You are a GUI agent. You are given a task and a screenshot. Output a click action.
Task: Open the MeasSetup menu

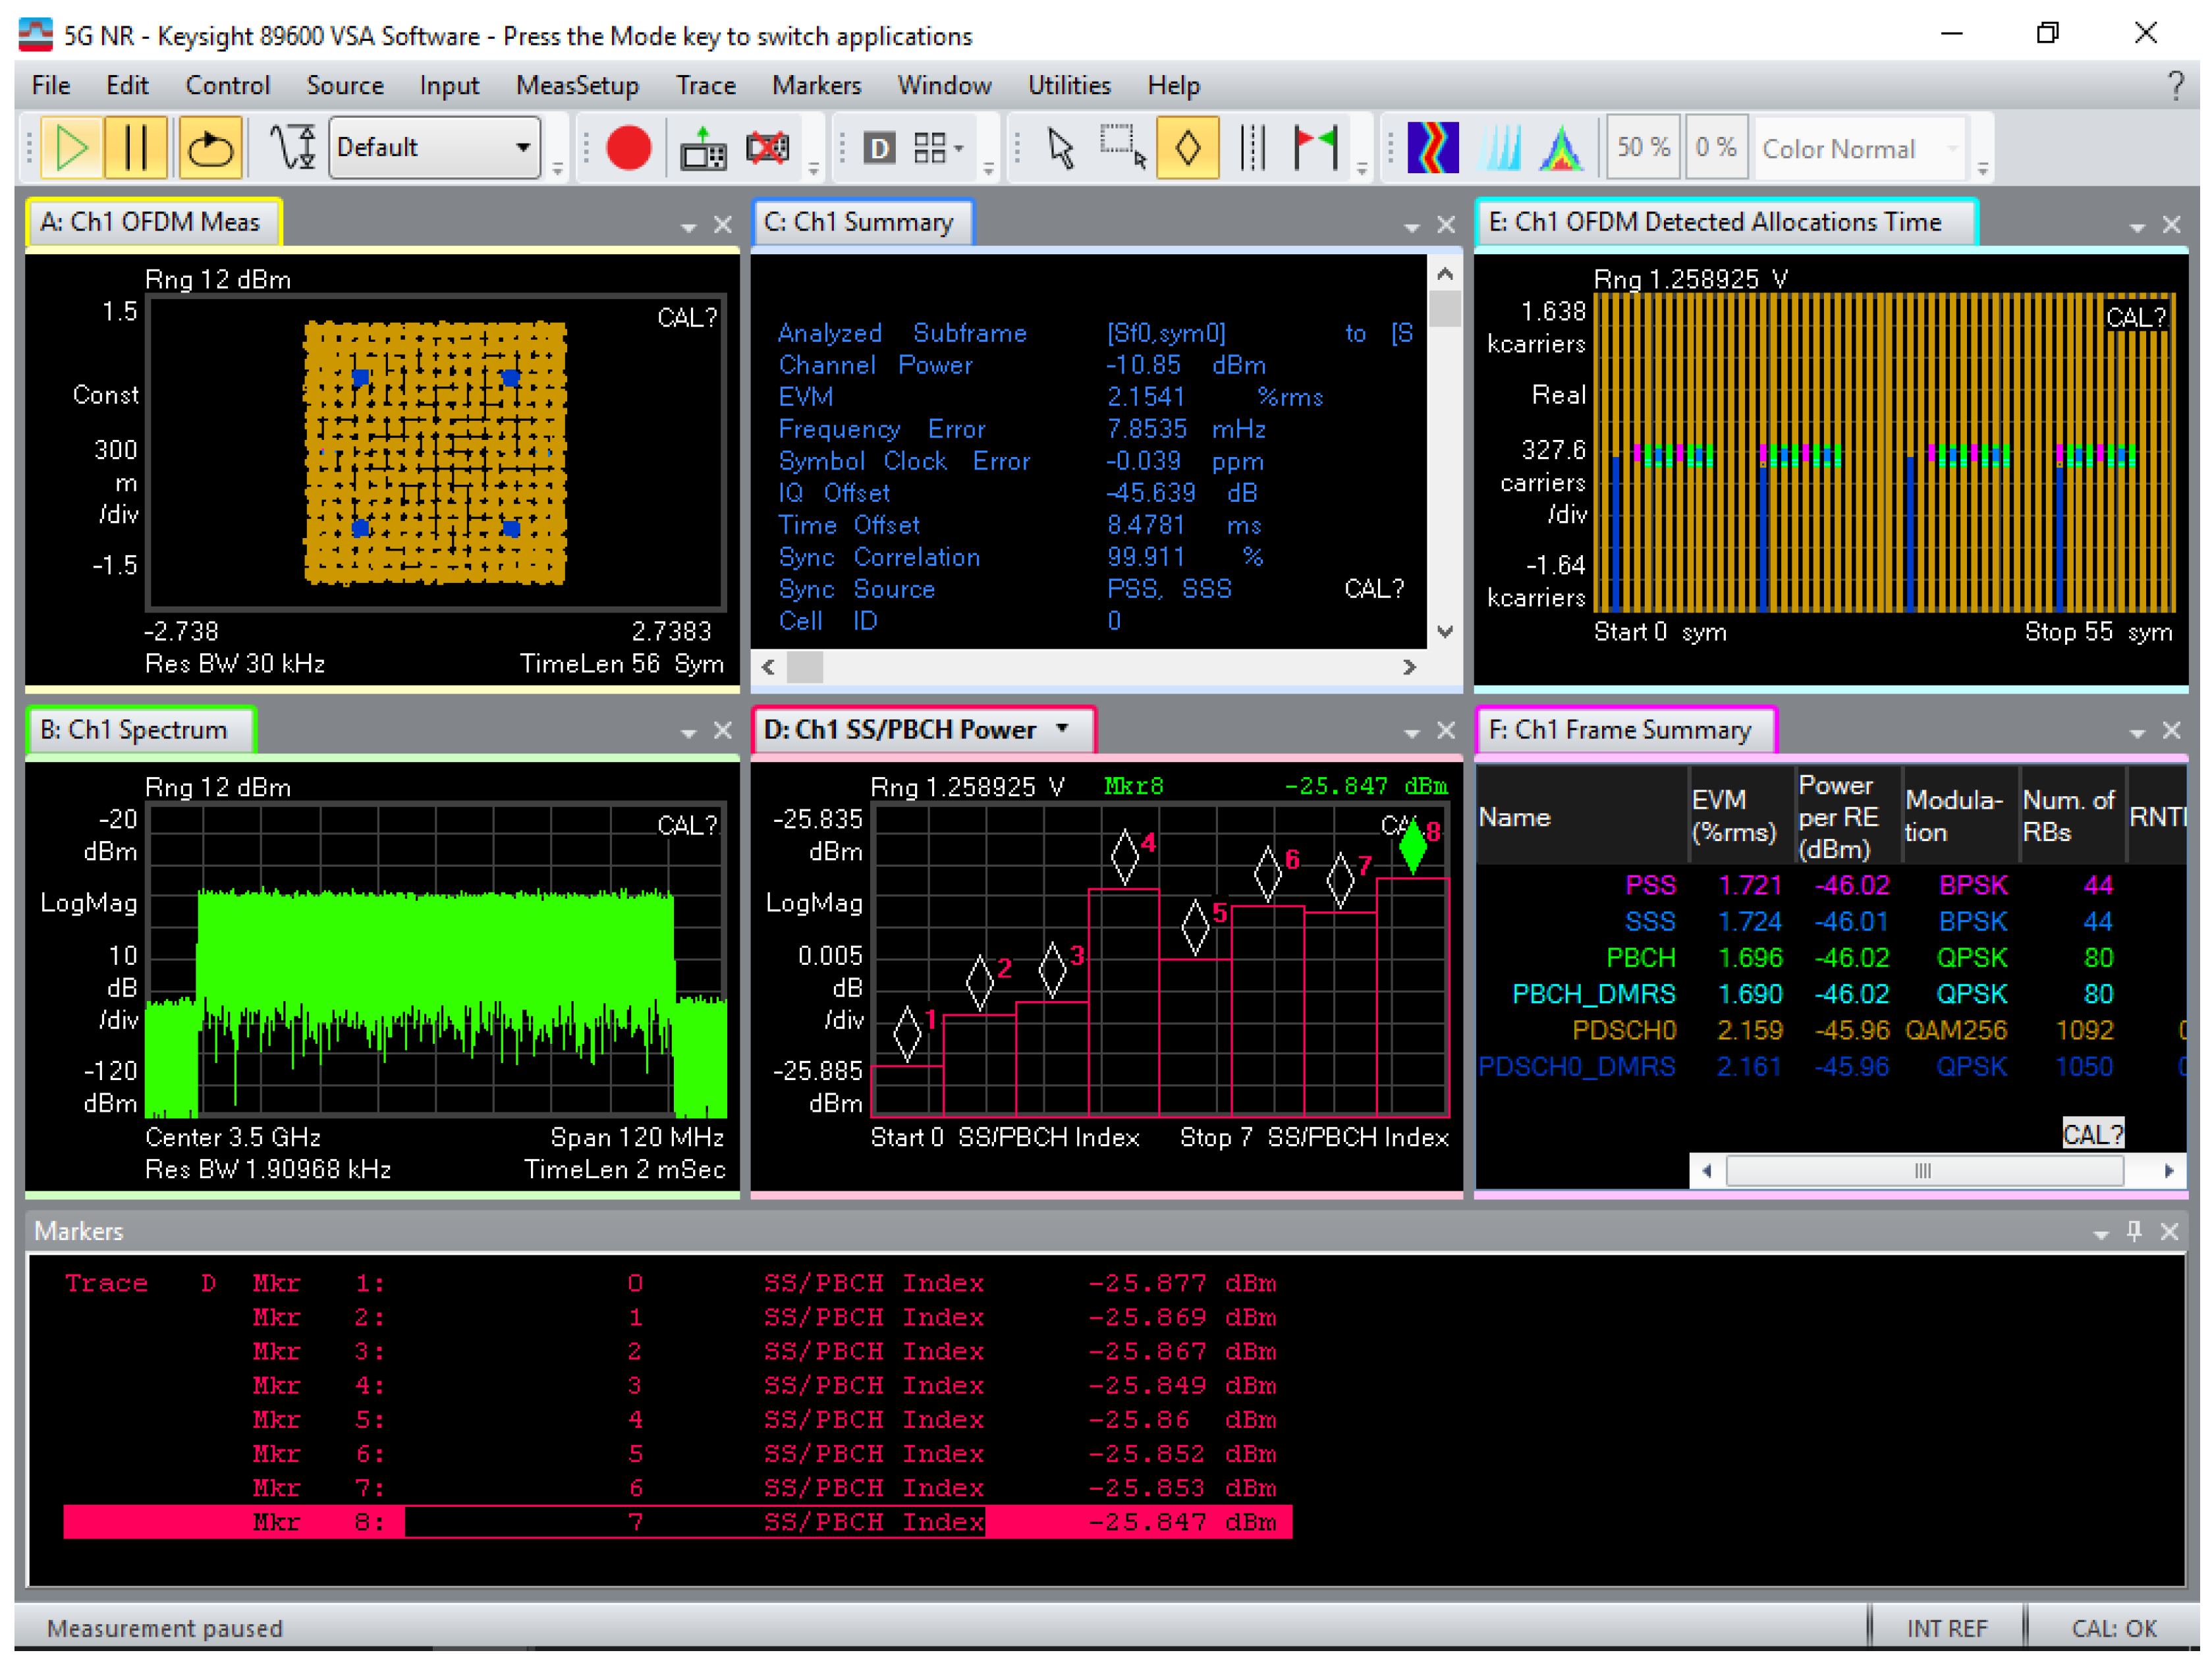pos(577,86)
